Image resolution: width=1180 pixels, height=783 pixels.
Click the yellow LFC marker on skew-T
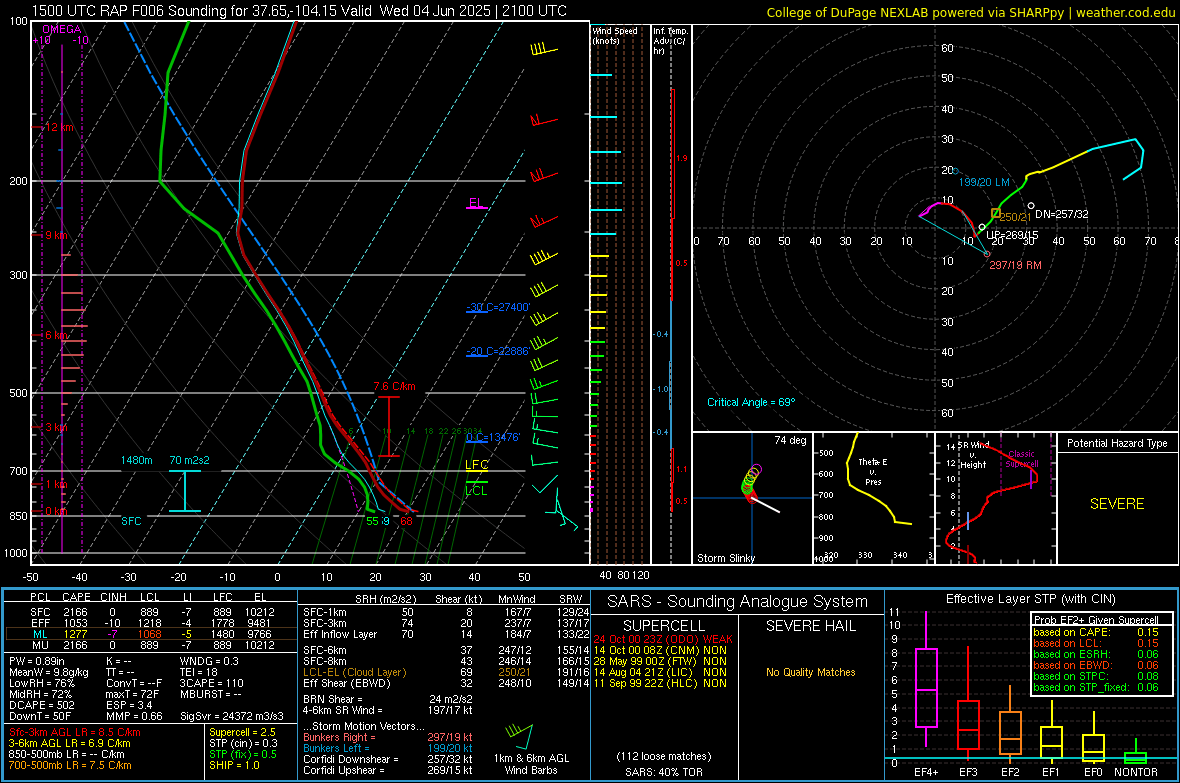(x=476, y=466)
